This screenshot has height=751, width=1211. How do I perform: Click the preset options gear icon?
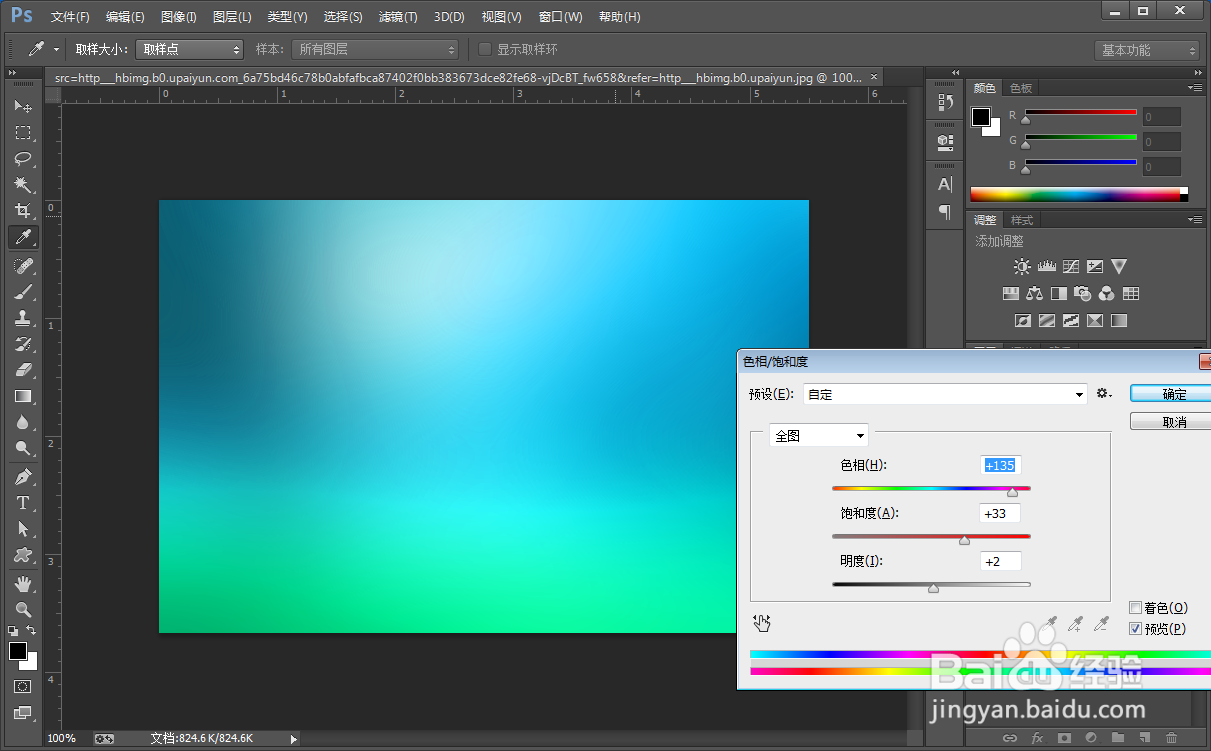1104,394
